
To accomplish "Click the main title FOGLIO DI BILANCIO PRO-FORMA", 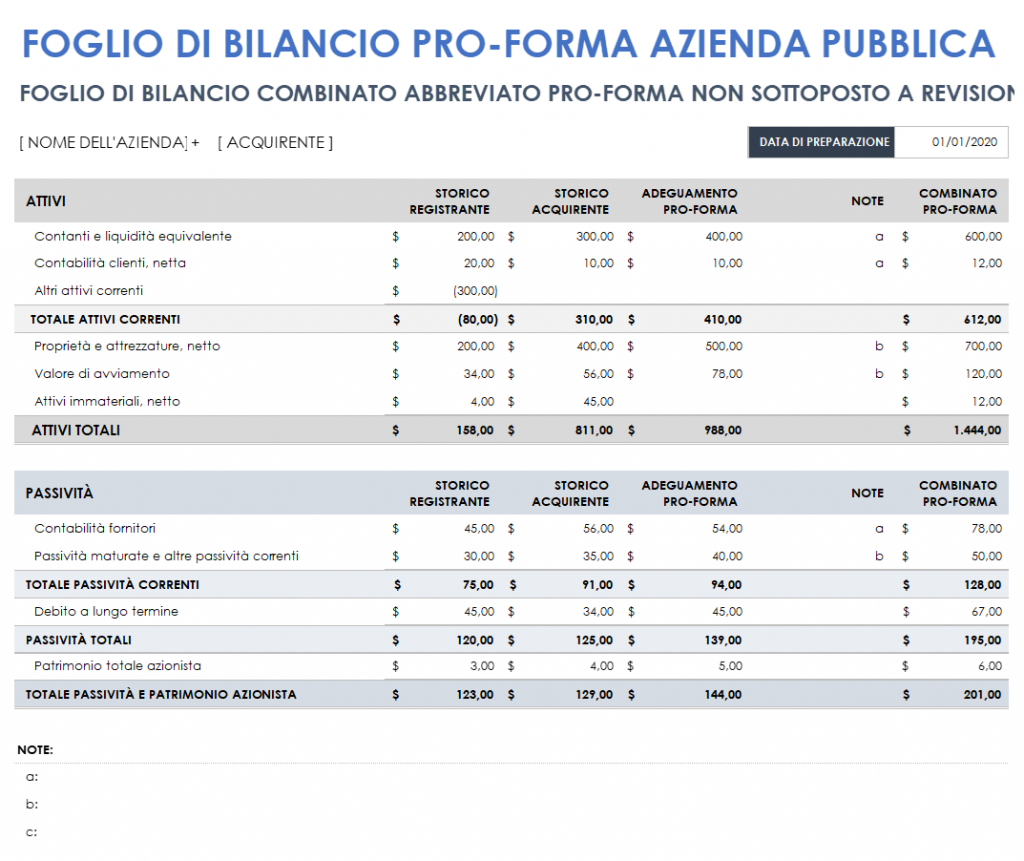I will pyautogui.click(x=508, y=43).
